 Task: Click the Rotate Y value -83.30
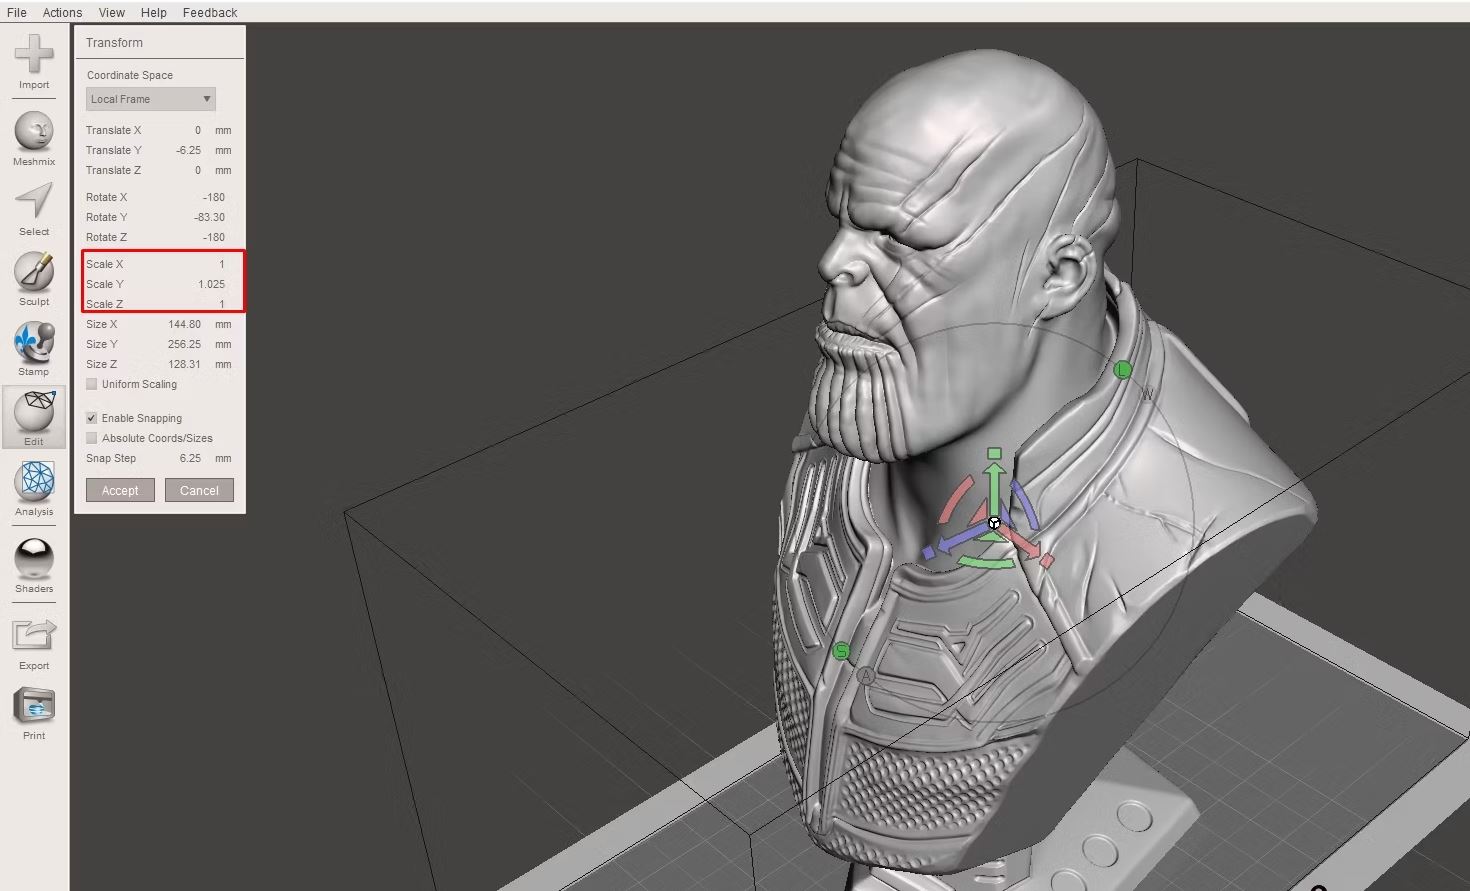coord(209,217)
